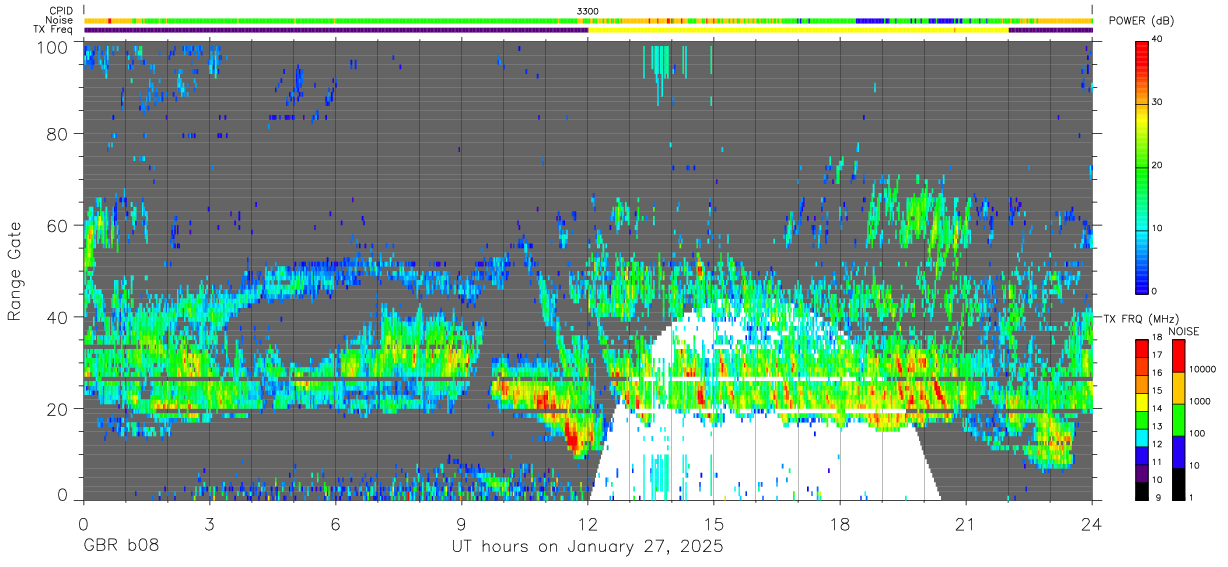1228x567 pixels.
Task: Click the 60 tick on Range Gate axis
Action: (x=57, y=226)
